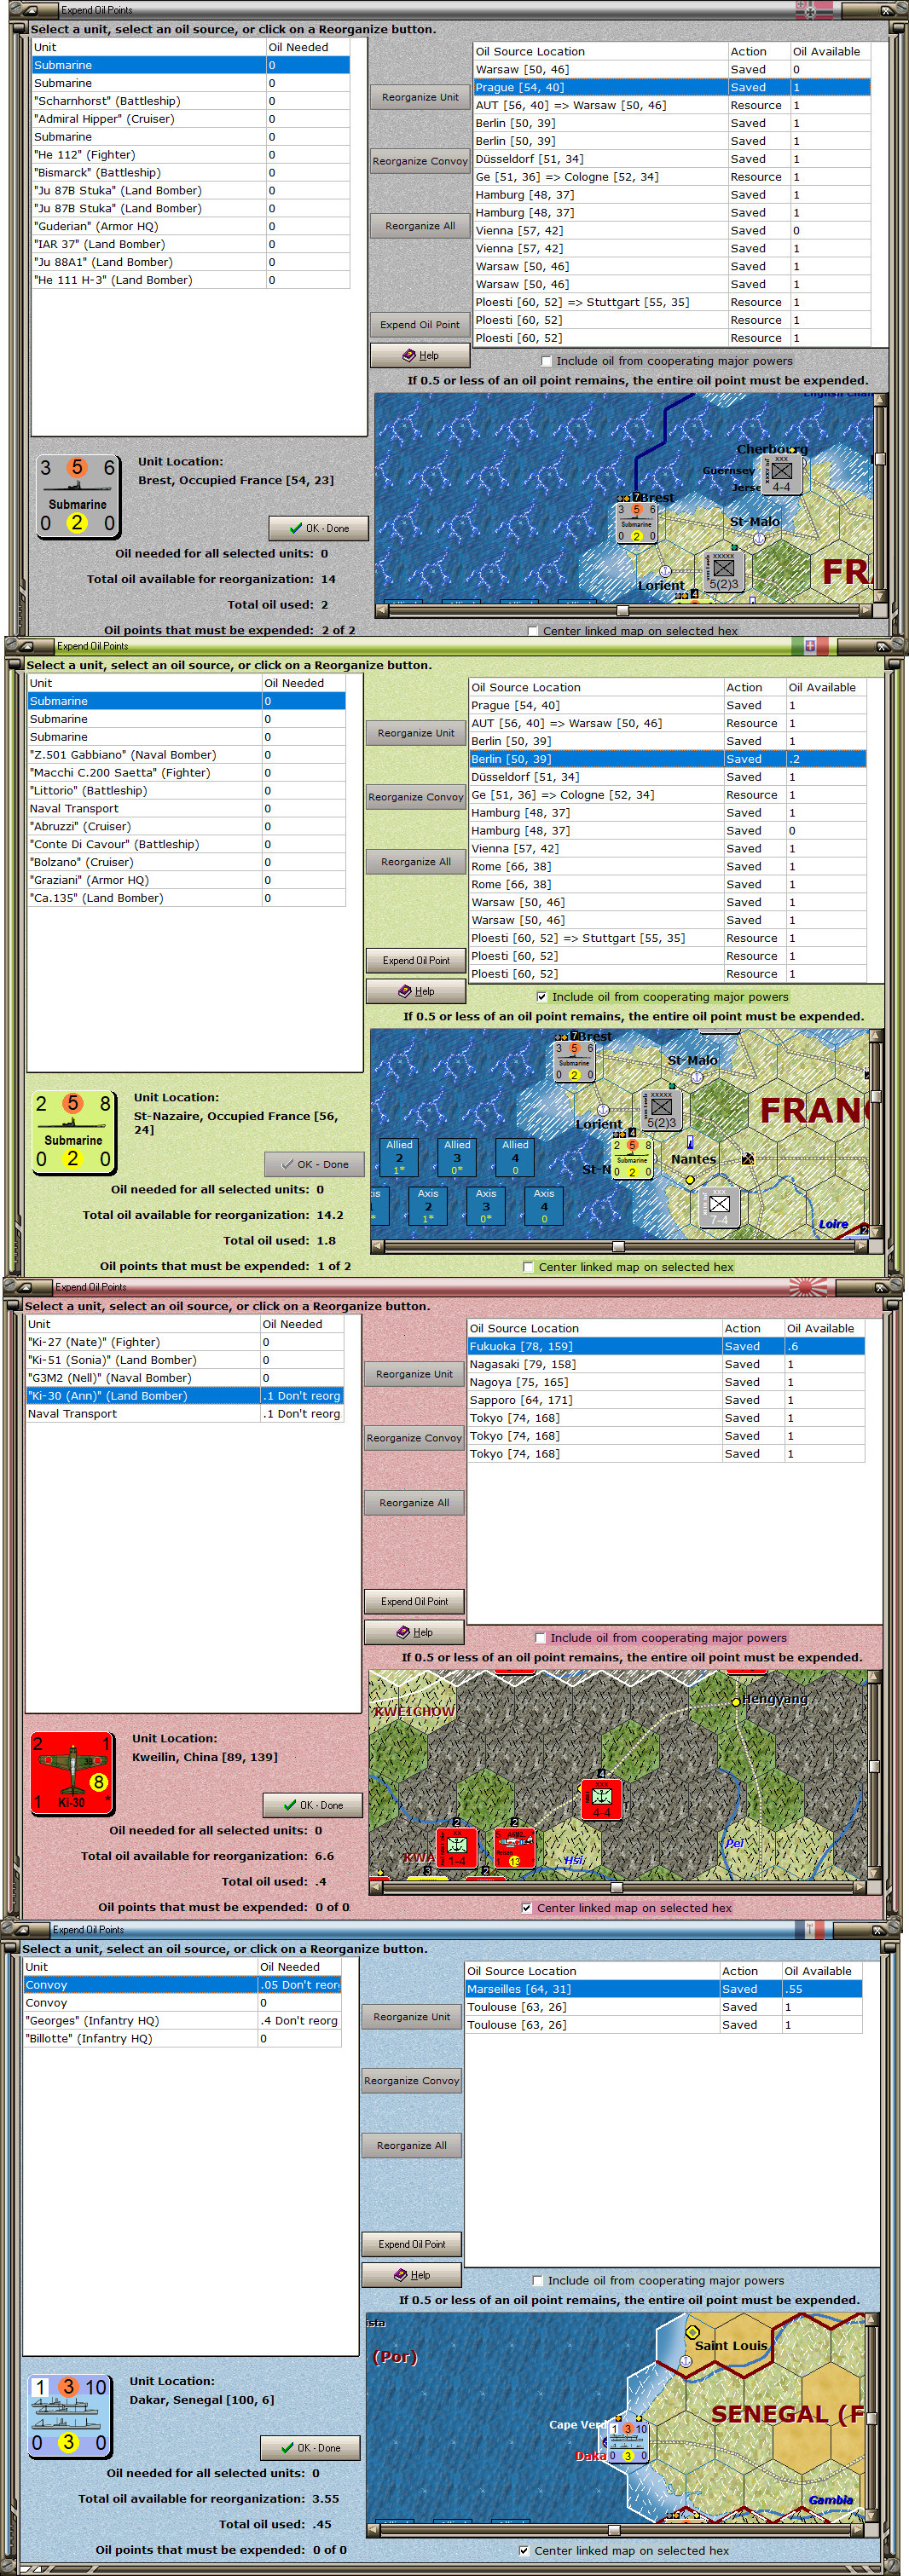
Task: Click horizontal scrollbar thumb of the Brest map
Action: coord(622,610)
